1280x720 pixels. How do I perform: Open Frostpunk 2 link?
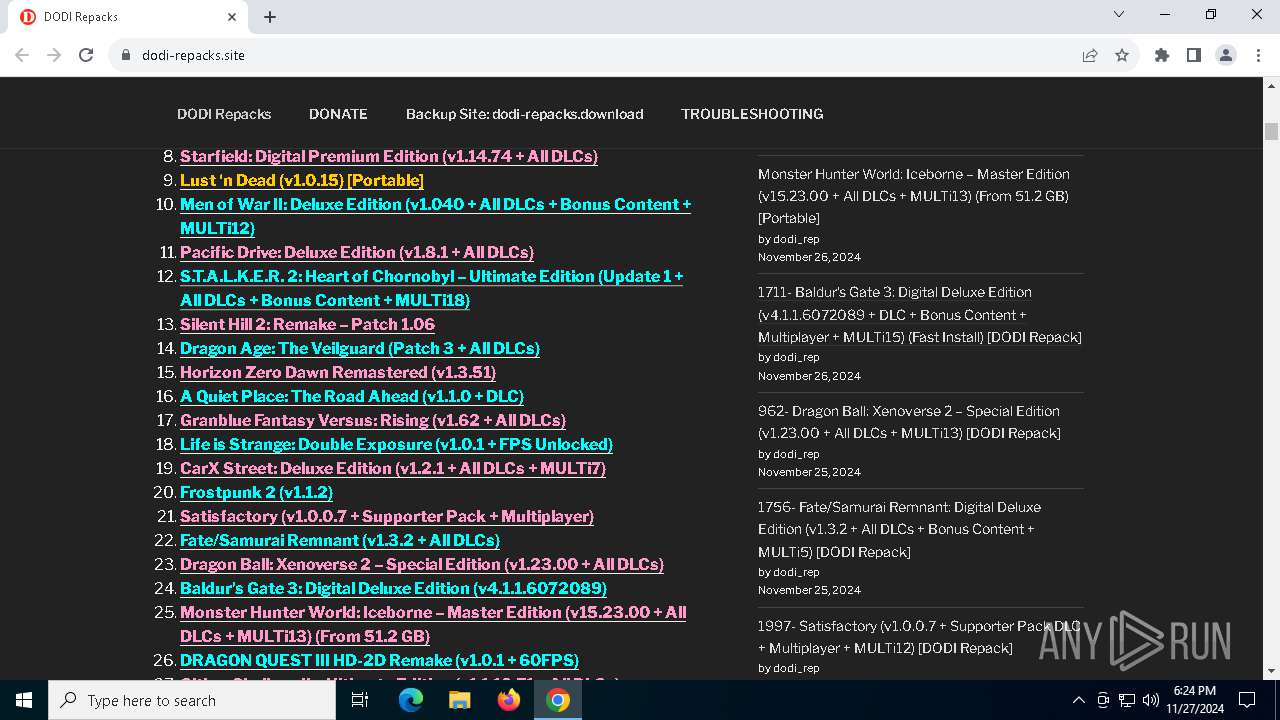(256, 492)
